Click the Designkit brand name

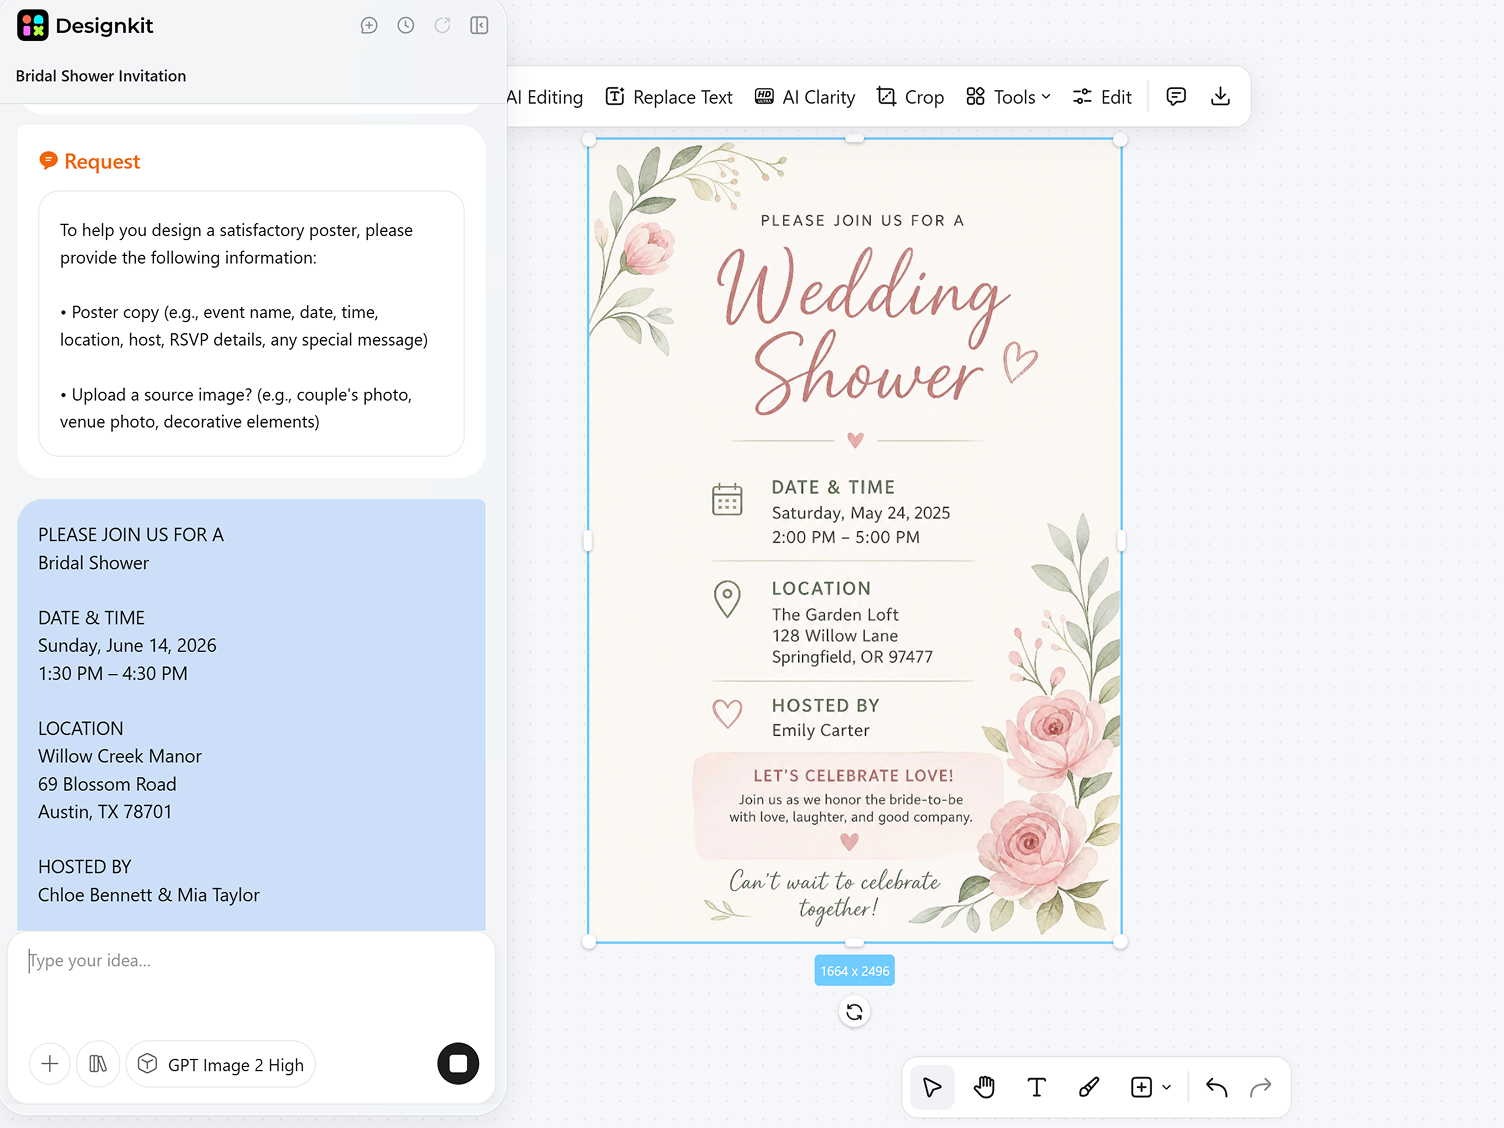point(104,26)
